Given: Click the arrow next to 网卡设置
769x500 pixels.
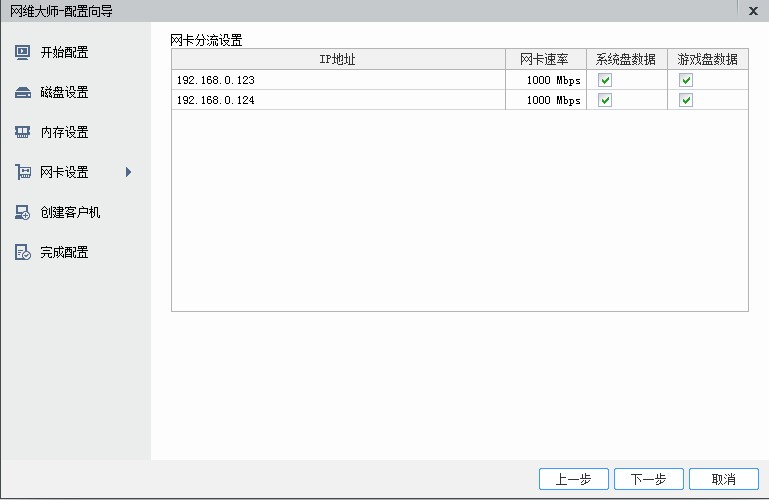Looking at the screenshot, I should pos(128,172).
